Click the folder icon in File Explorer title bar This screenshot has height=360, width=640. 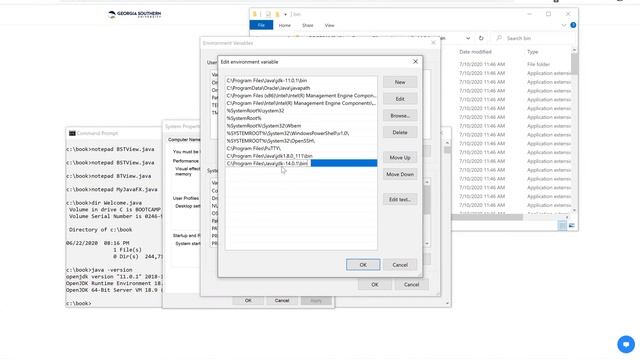click(x=255, y=14)
